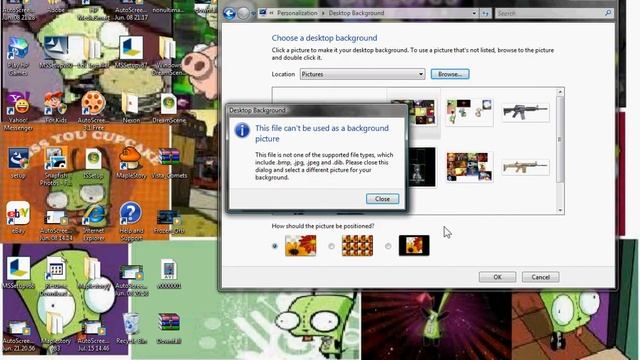Viewport: 640px width, 360px height.
Task: Click the search magnifier icon
Action: 608,13
